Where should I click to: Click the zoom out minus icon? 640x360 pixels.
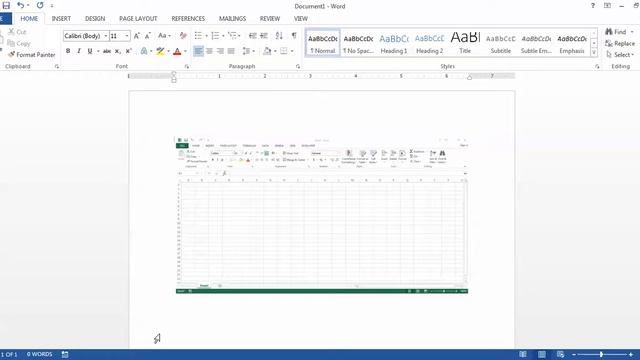coord(574,355)
